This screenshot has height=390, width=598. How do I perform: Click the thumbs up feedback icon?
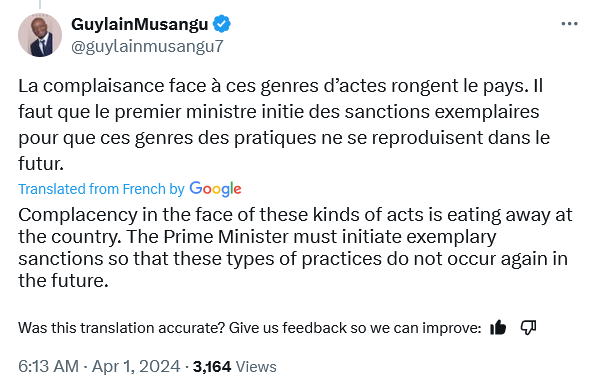pos(498,327)
